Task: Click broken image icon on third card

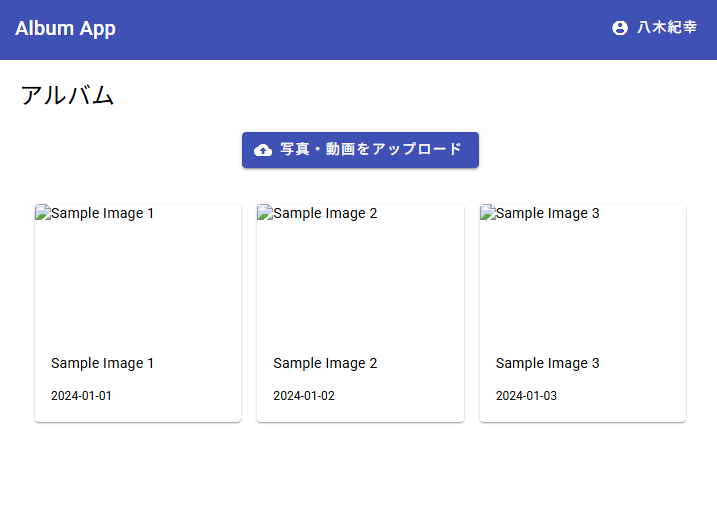Action: click(x=488, y=213)
